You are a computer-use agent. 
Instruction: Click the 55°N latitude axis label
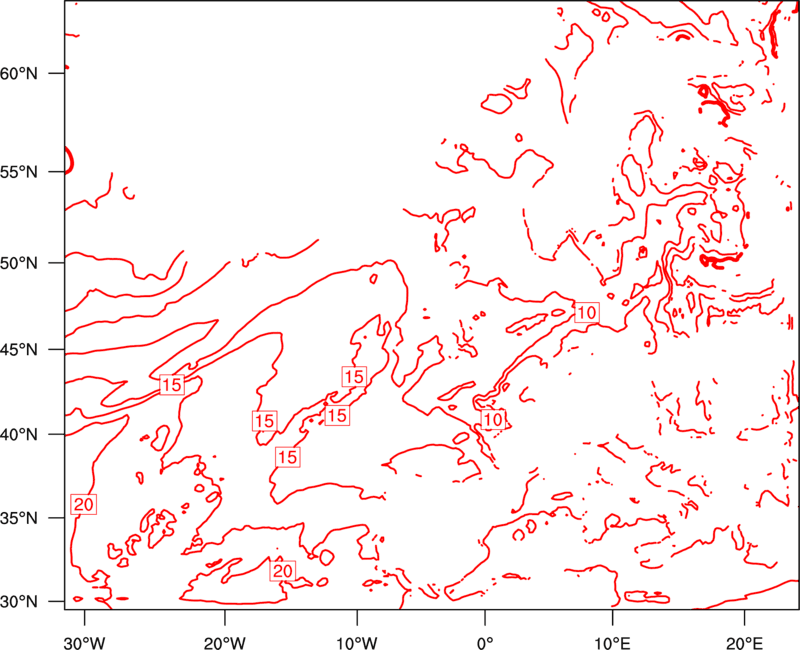[x=19, y=172]
